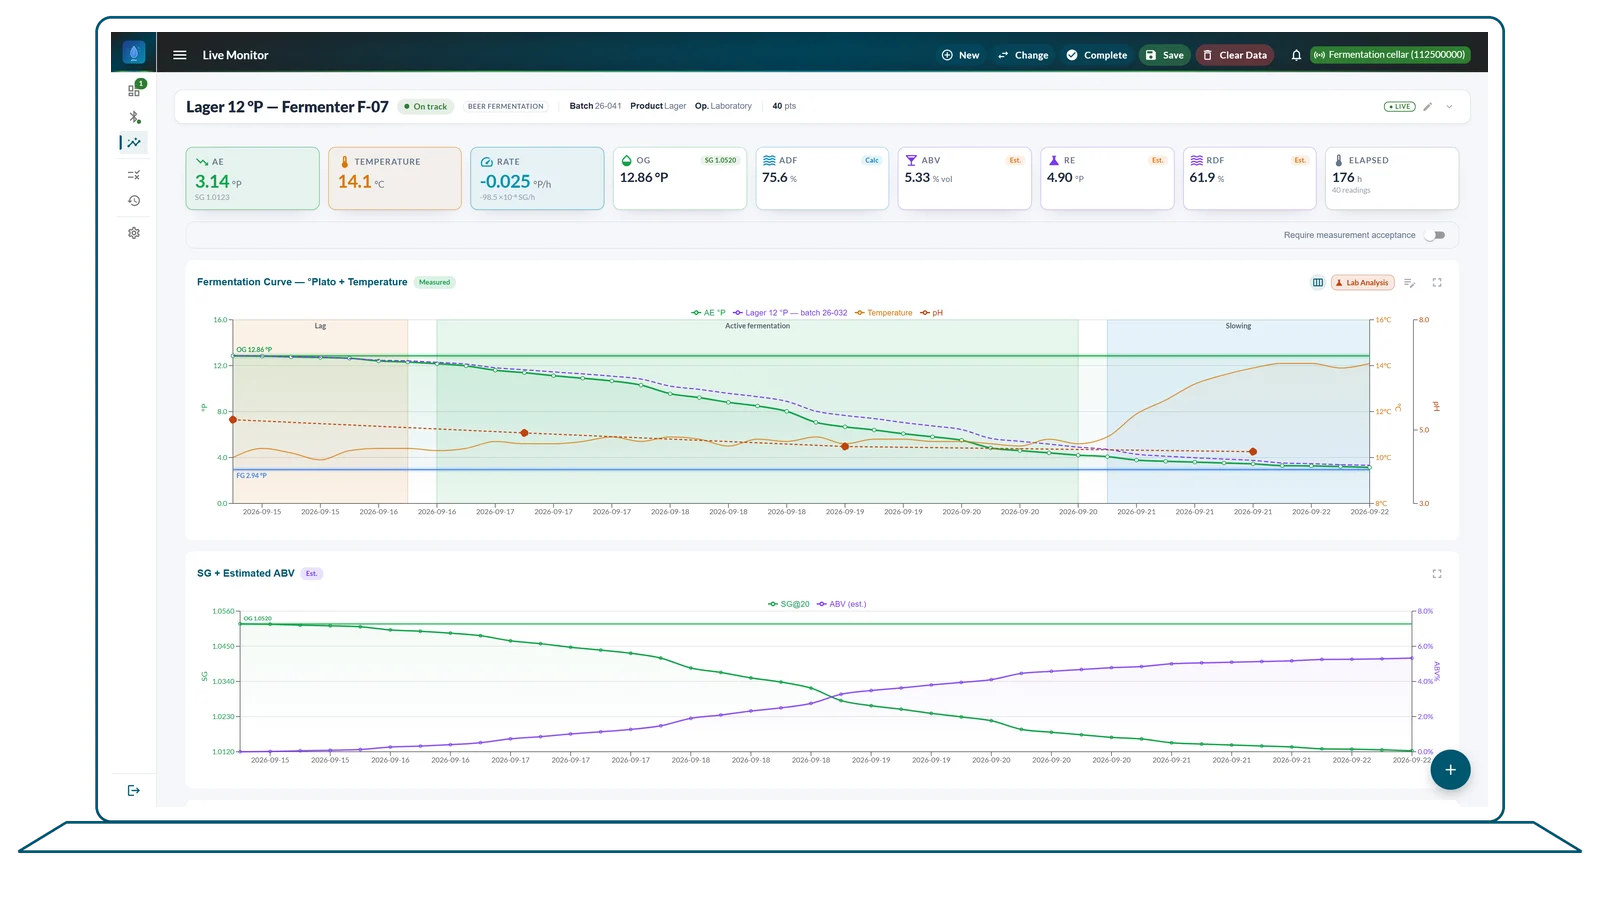
Task: Click the edit notes icon on fermentation chart
Action: pyautogui.click(x=1409, y=283)
